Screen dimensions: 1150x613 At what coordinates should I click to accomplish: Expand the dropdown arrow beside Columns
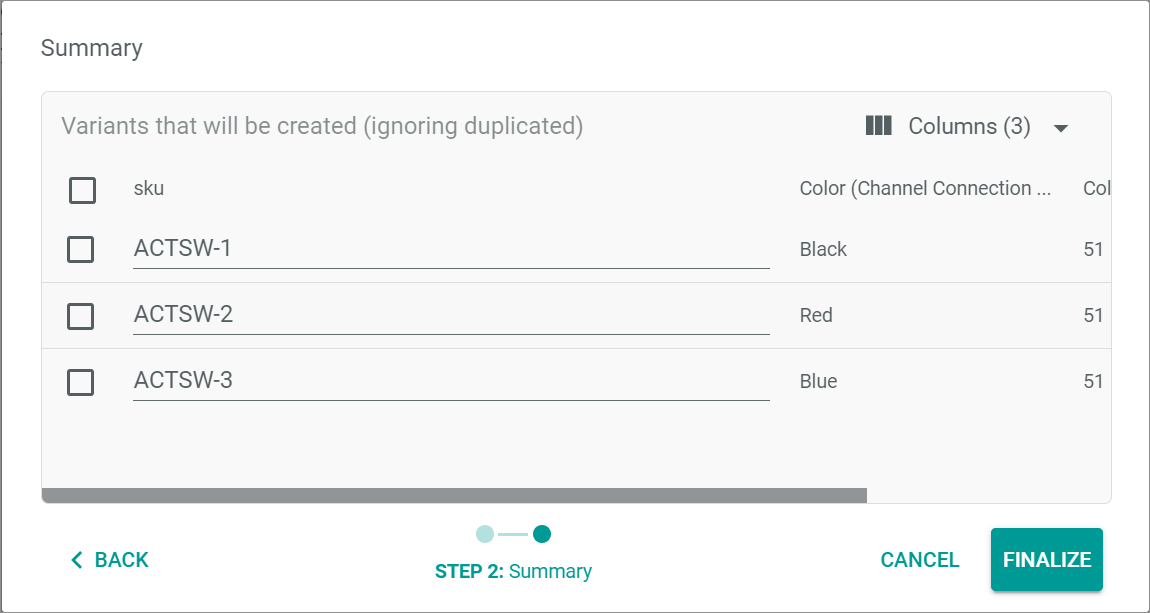click(1061, 128)
